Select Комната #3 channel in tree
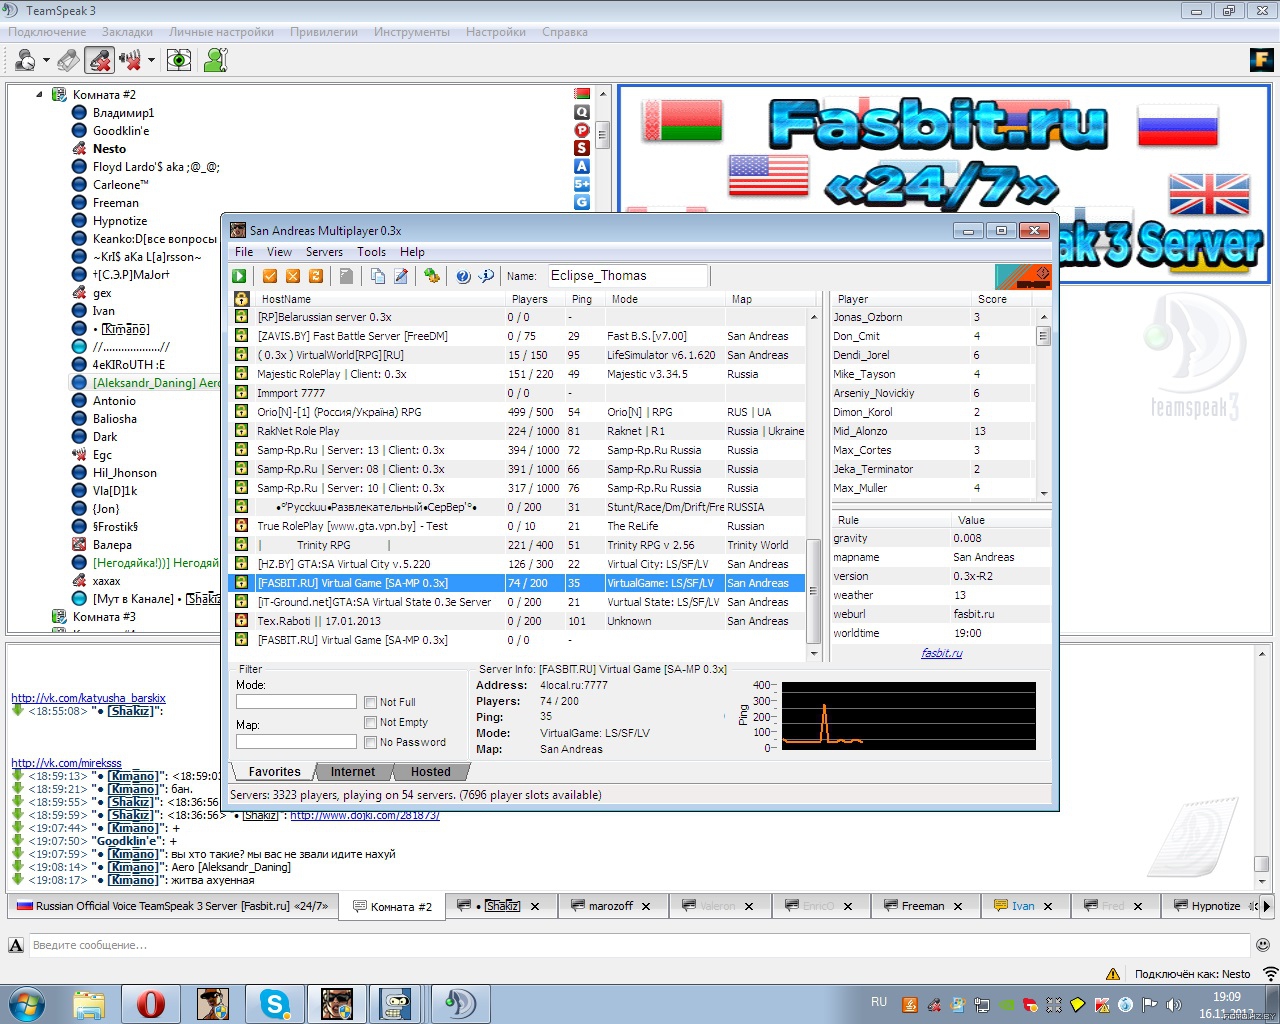The image size is (1280, 1024). click(x=104, y=617)
